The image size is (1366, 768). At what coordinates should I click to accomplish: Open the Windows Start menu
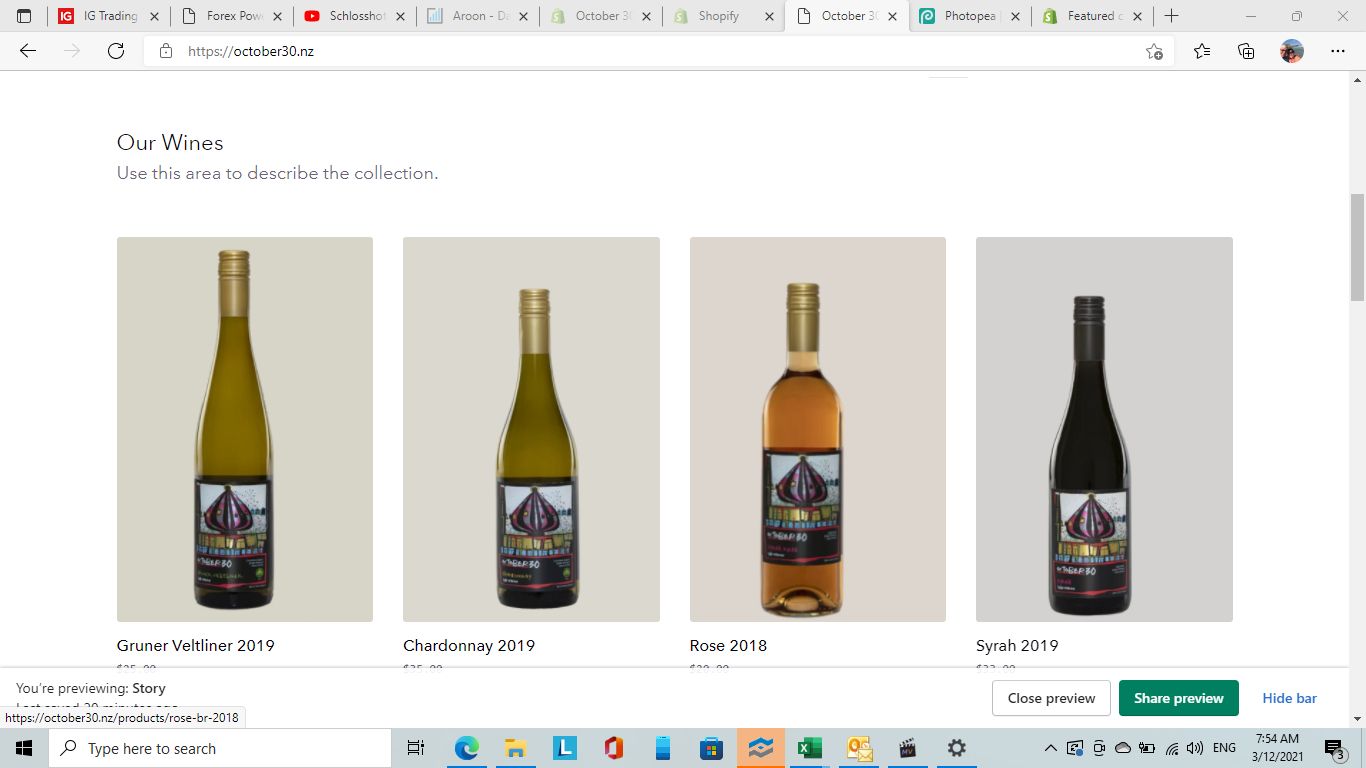(x=24, y=748)
